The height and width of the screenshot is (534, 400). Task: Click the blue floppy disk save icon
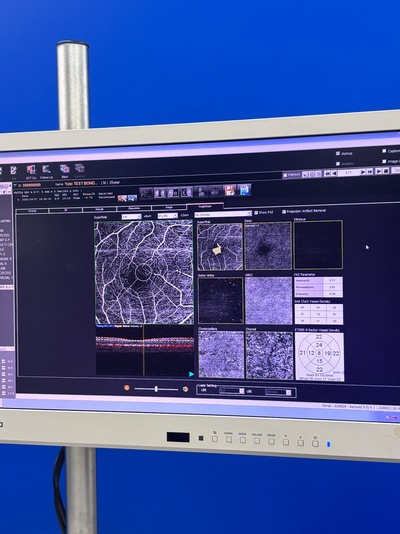pos(244,190)
